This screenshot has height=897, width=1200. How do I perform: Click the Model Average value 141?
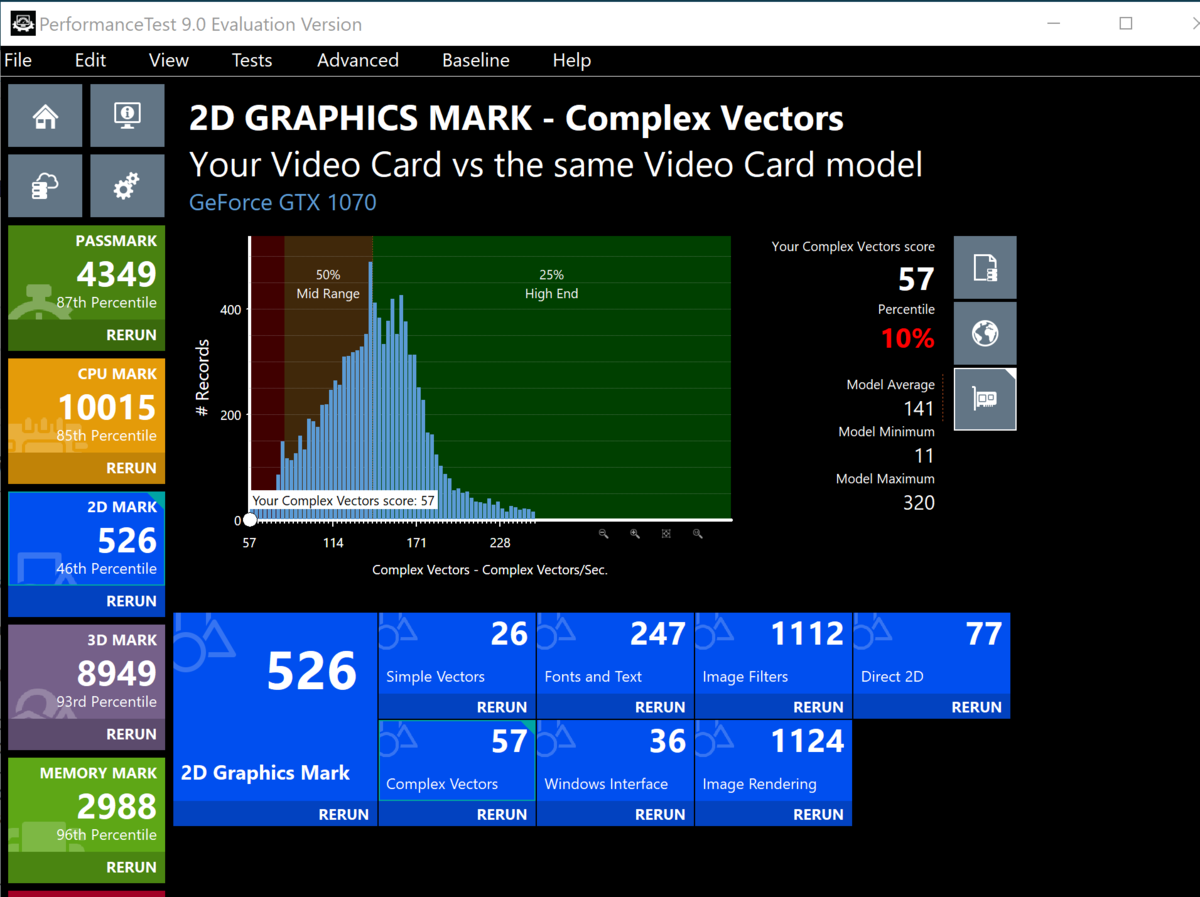click(x=918, y=409)
